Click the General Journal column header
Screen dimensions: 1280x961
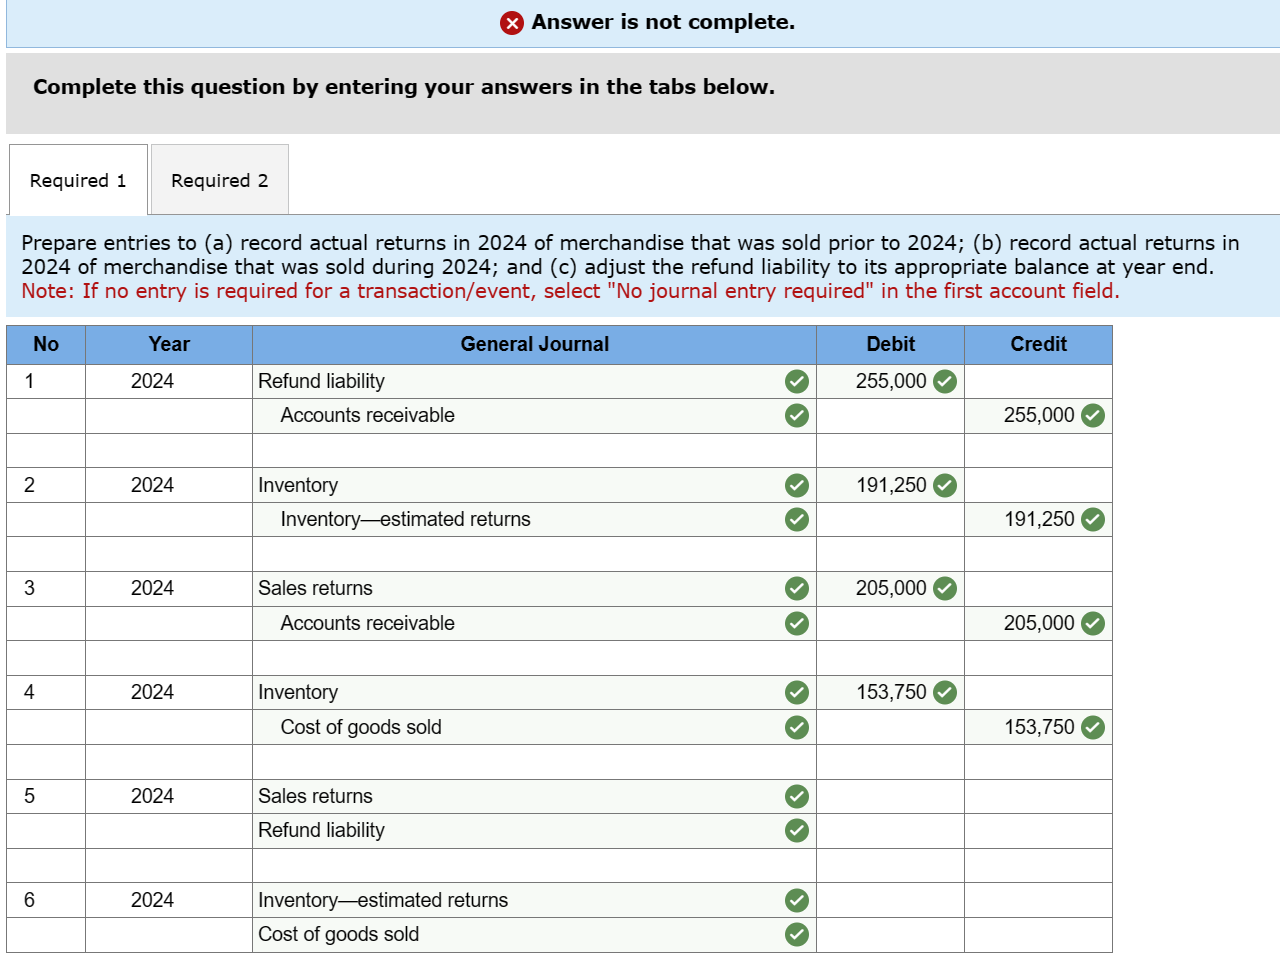(534, 344)
